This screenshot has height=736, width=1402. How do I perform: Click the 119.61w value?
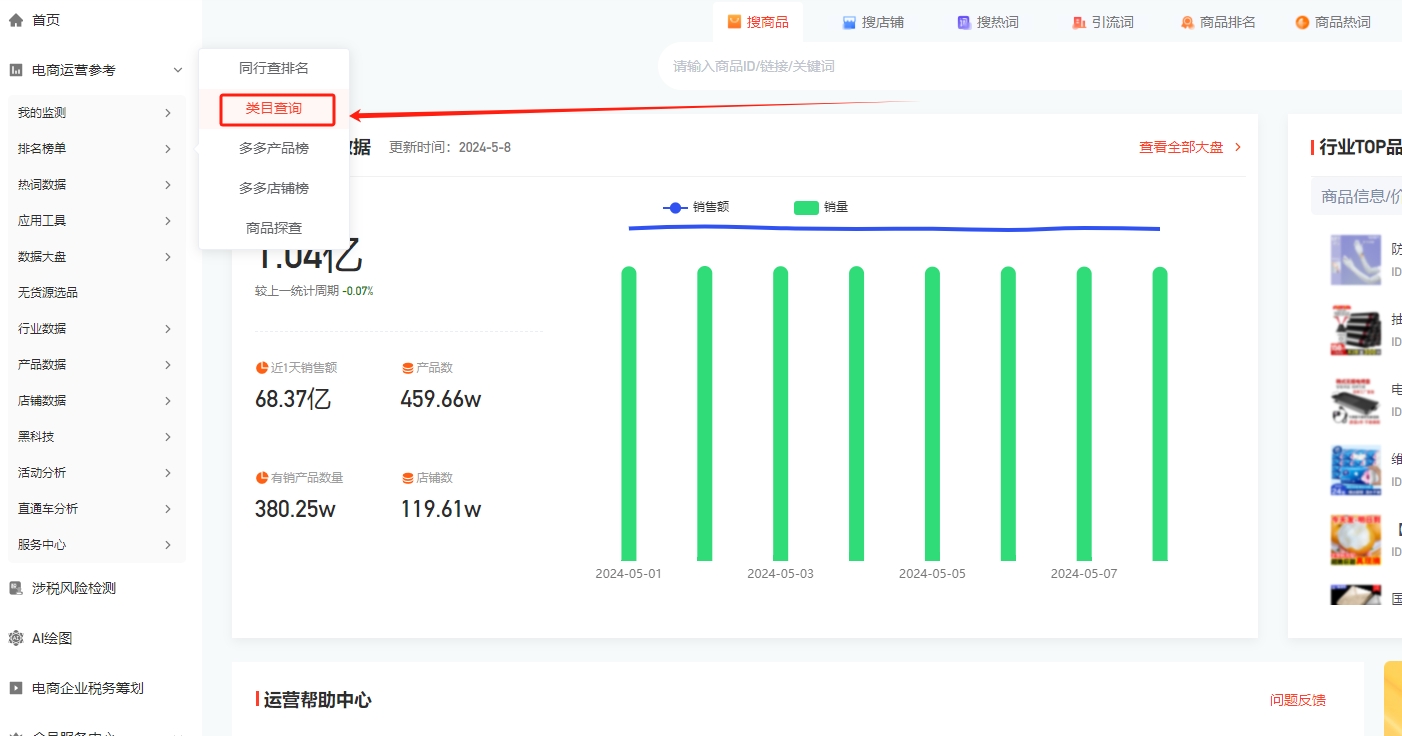tap(441, 509)
